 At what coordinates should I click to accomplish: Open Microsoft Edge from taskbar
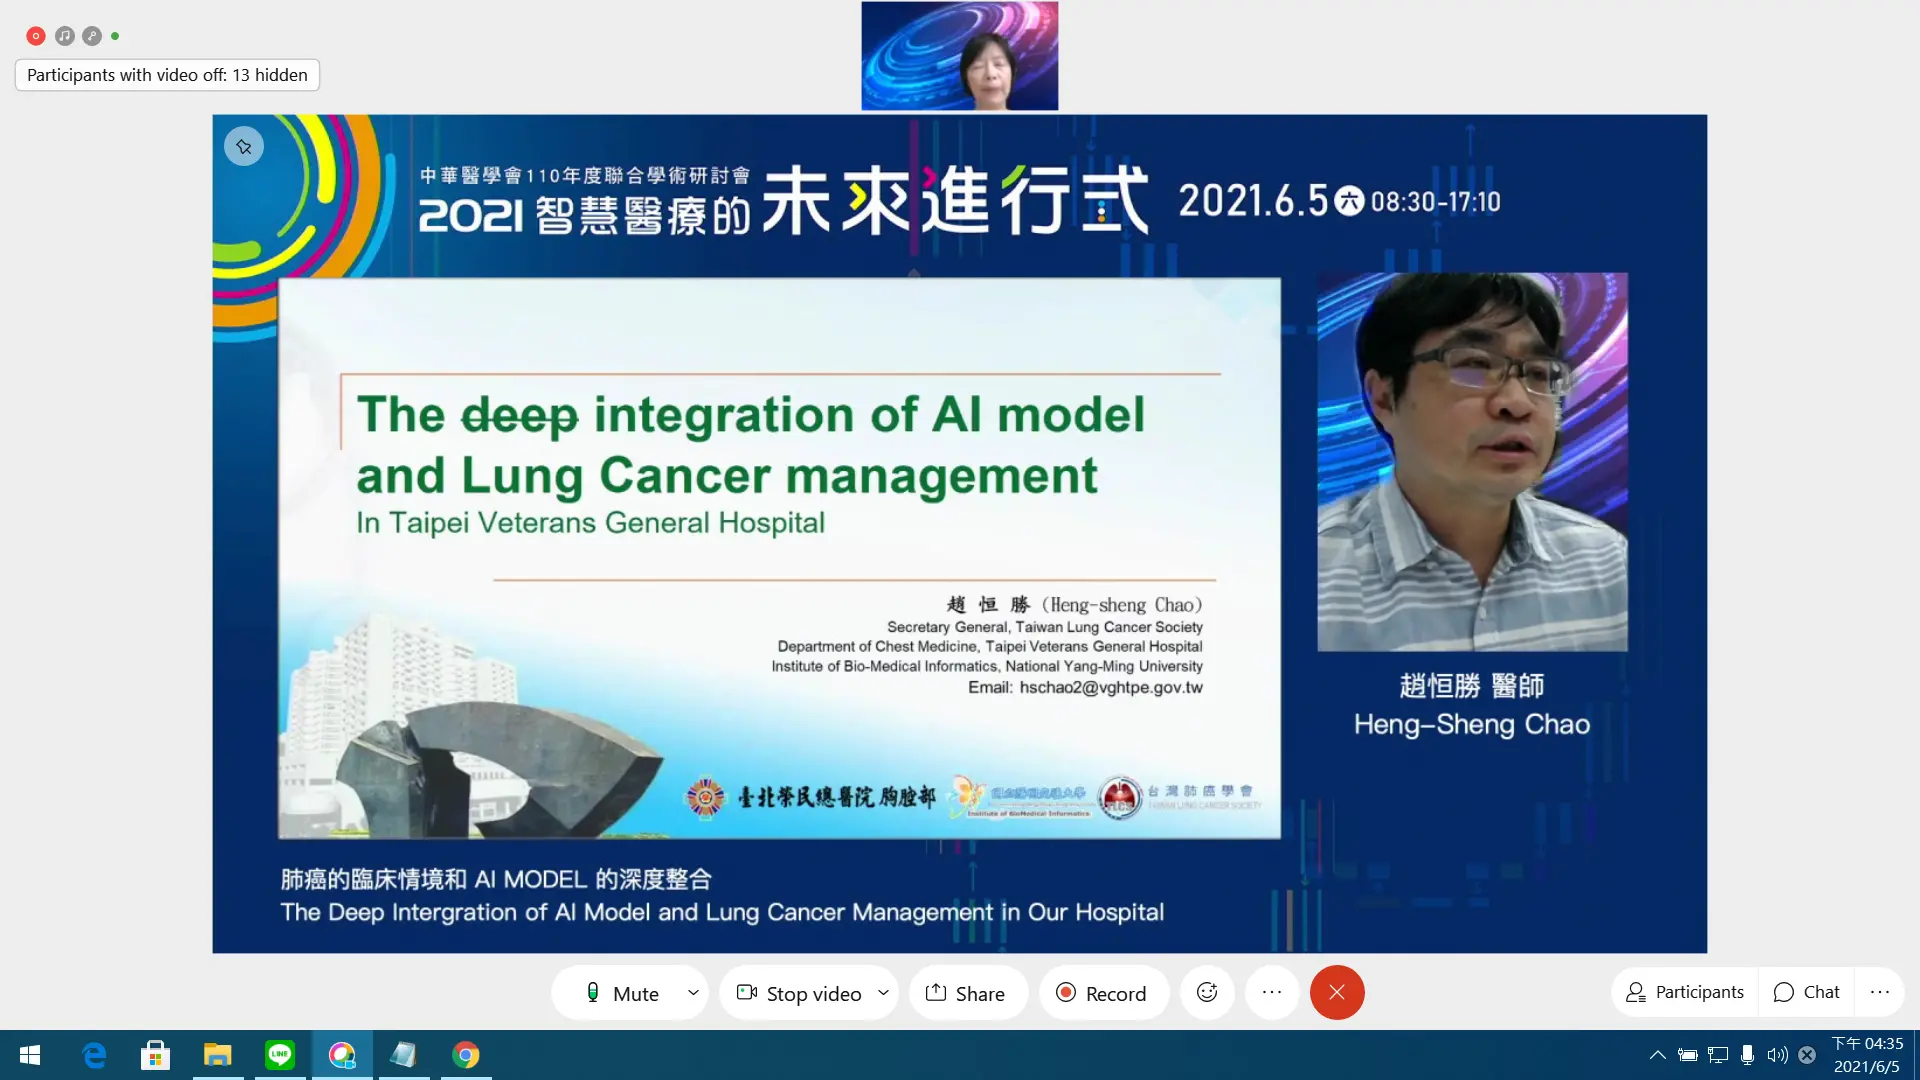(94, 1054)
